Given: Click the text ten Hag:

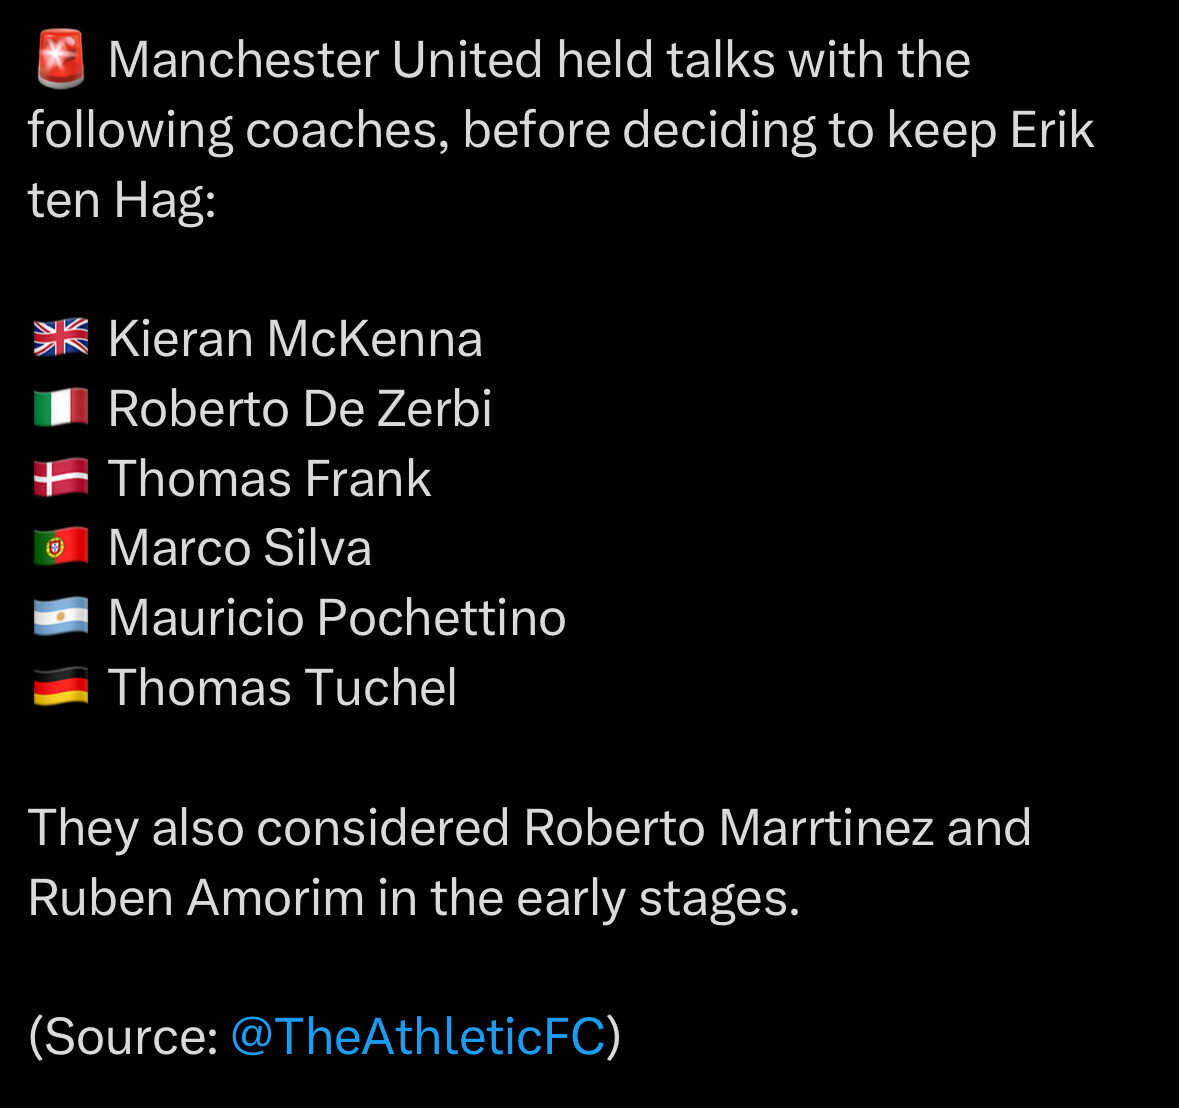Looking at the screenshot, I should [122, 201].
